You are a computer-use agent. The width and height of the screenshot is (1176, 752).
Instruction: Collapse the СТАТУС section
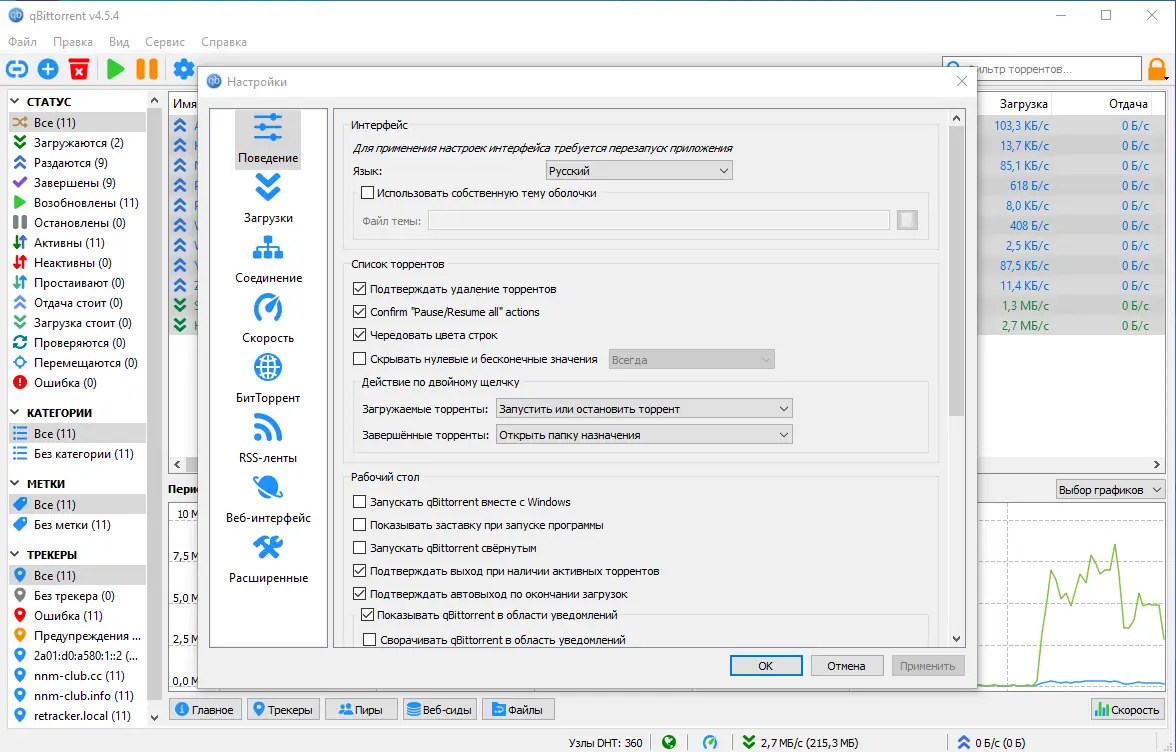coord(15,101)
